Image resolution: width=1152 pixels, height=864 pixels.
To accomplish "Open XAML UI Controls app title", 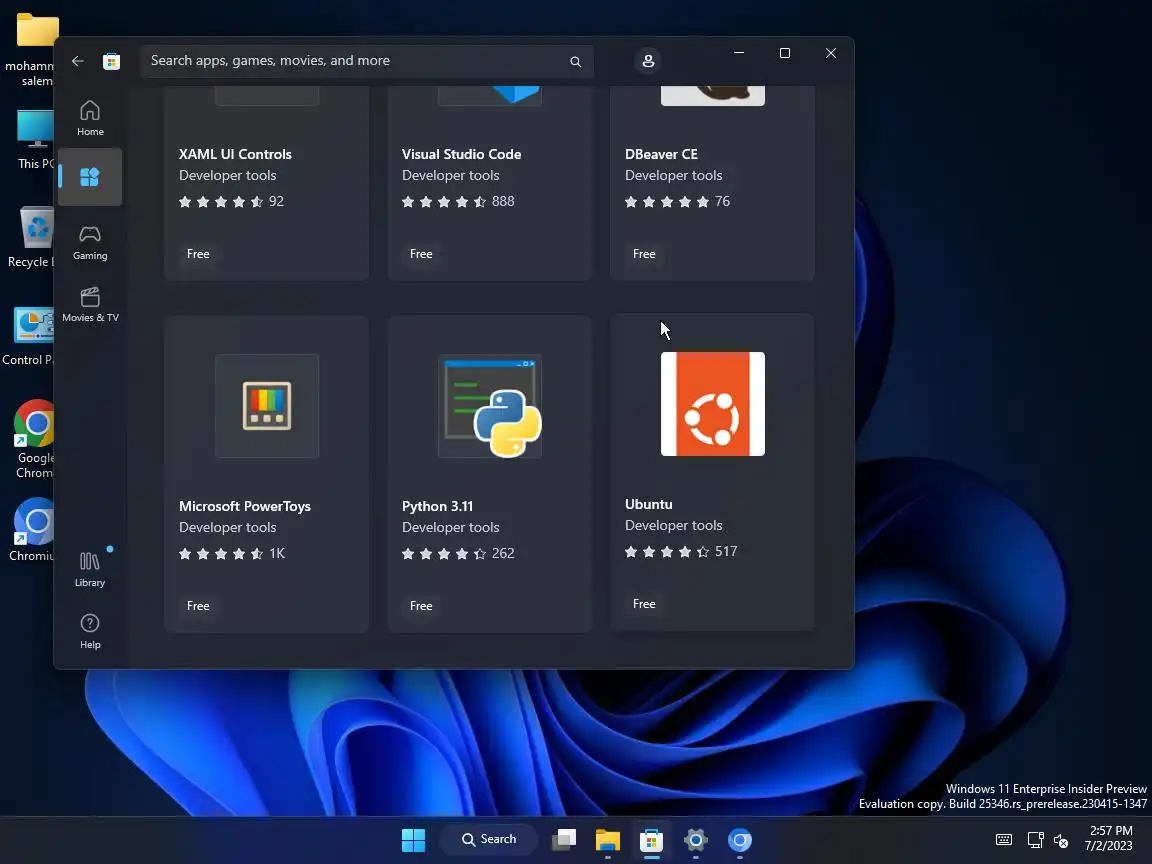I will coord(235,154).
